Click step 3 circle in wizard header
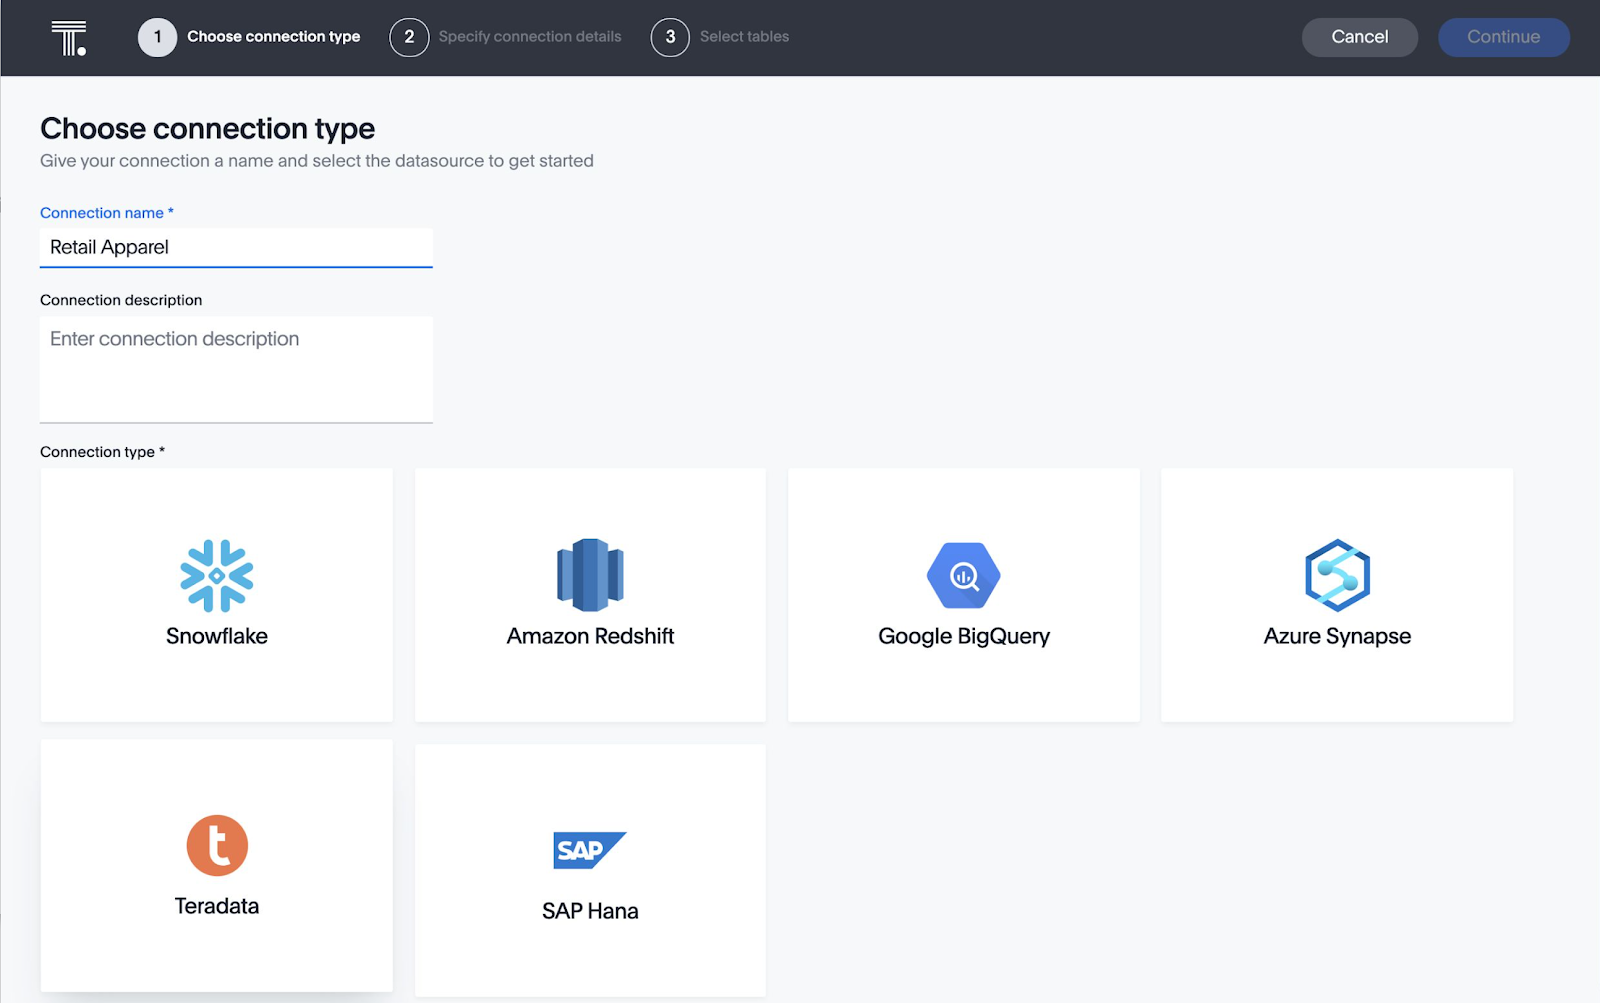Screen dimensions: 1600x1003 tap(670, 37)
